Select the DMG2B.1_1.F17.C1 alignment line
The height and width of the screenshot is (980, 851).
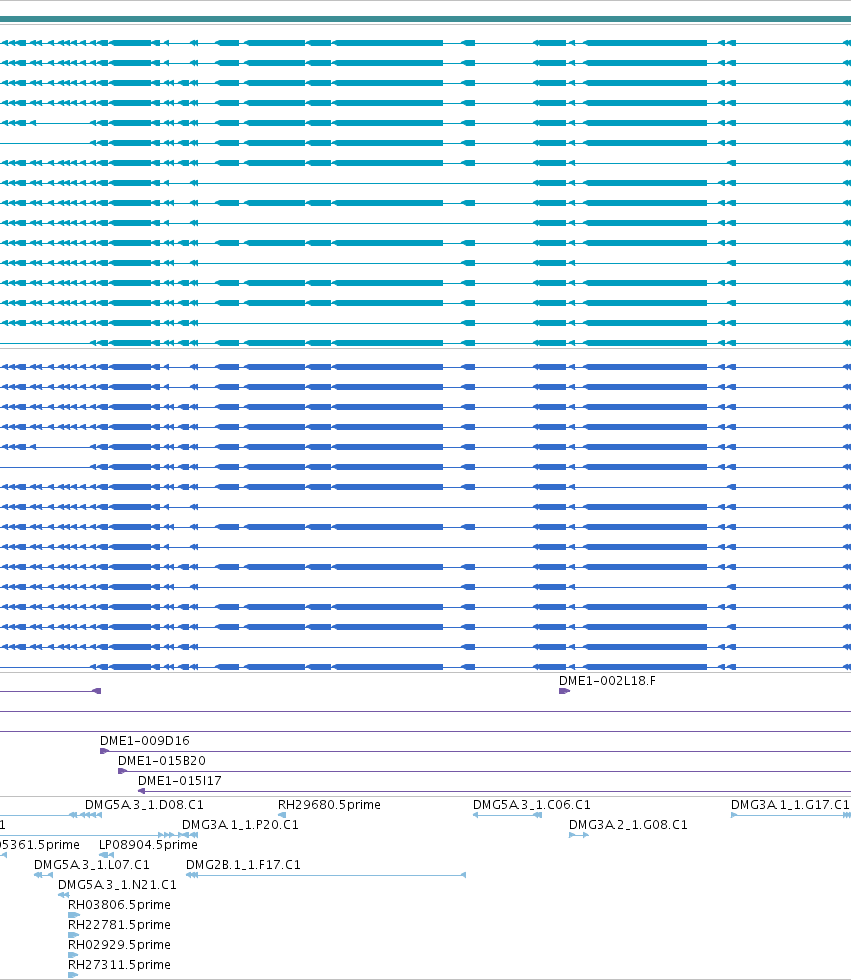pos(326,875)
